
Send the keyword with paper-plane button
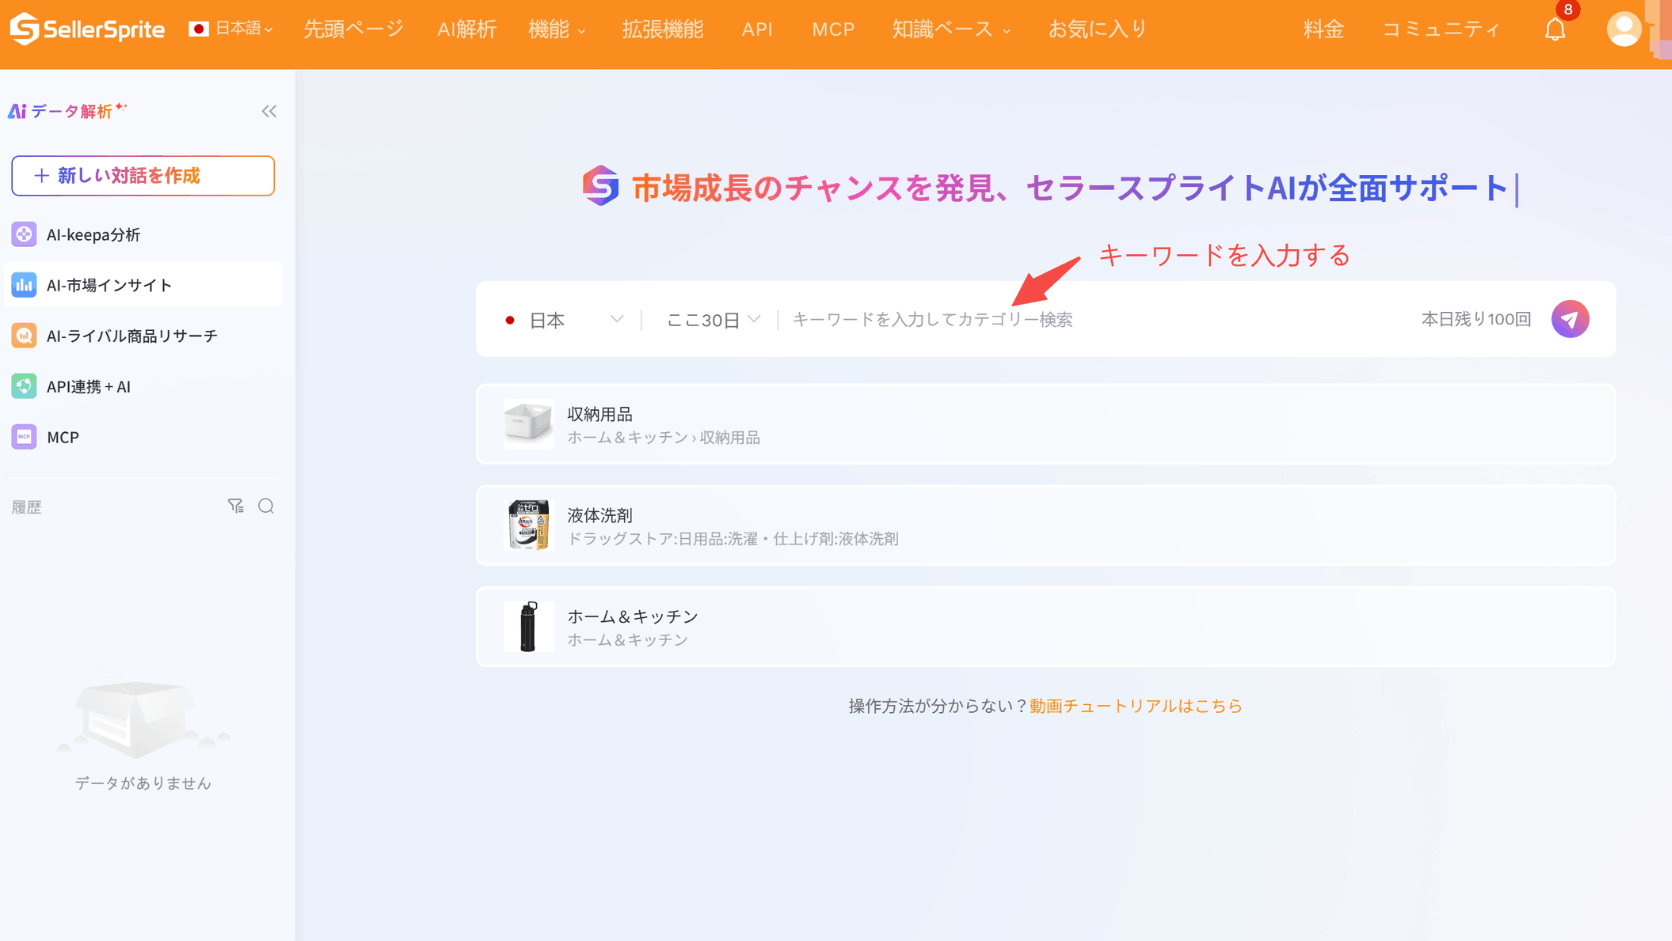coord(1570,319)
